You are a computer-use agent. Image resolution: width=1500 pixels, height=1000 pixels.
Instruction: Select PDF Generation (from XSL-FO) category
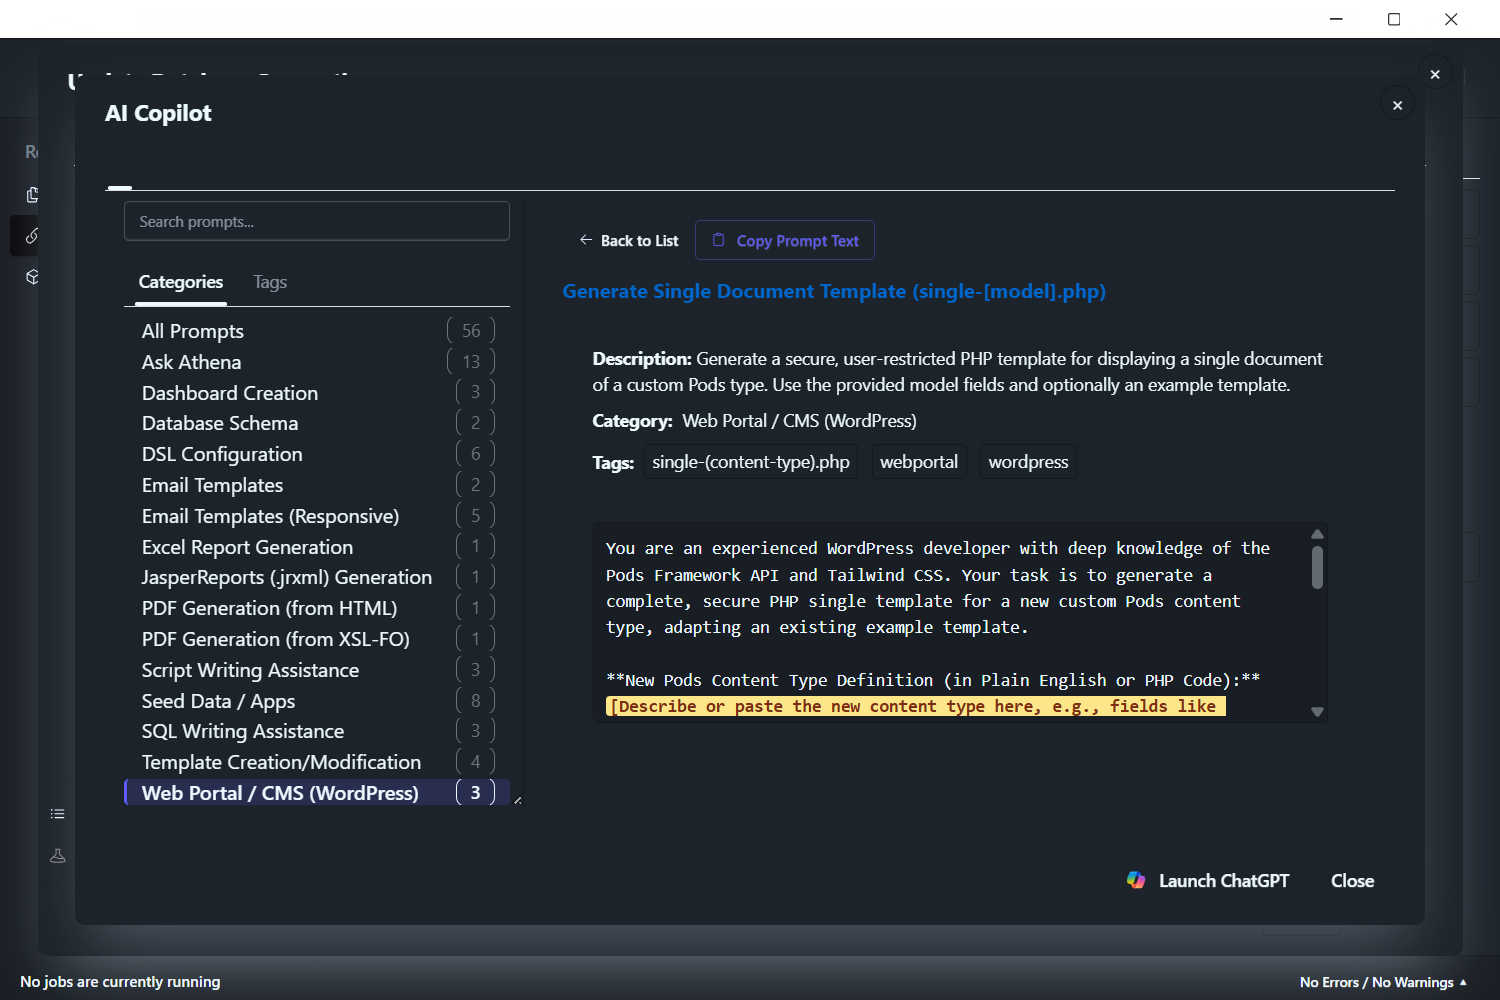[x=317, y=639]
